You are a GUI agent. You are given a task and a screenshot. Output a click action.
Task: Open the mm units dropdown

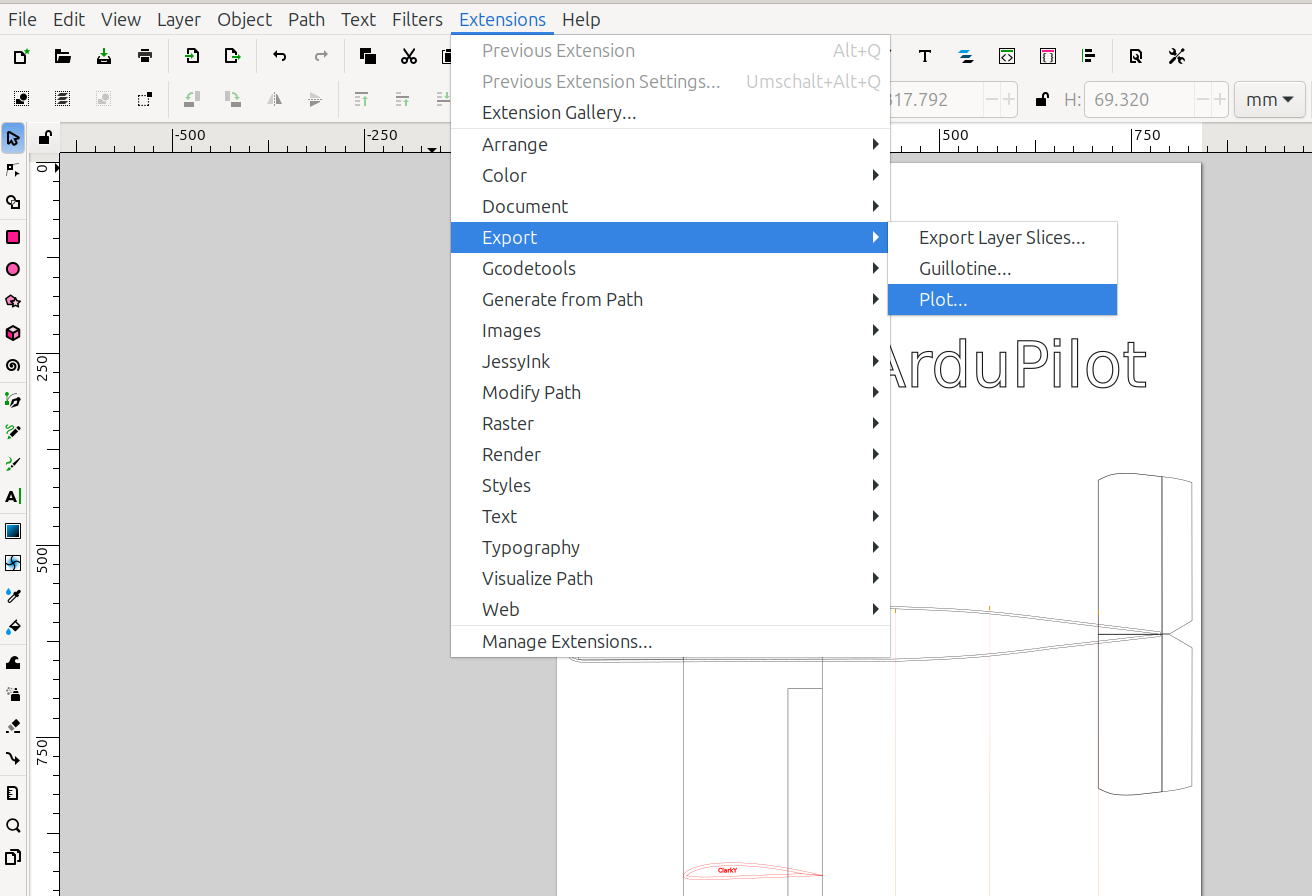[1270, 99]
